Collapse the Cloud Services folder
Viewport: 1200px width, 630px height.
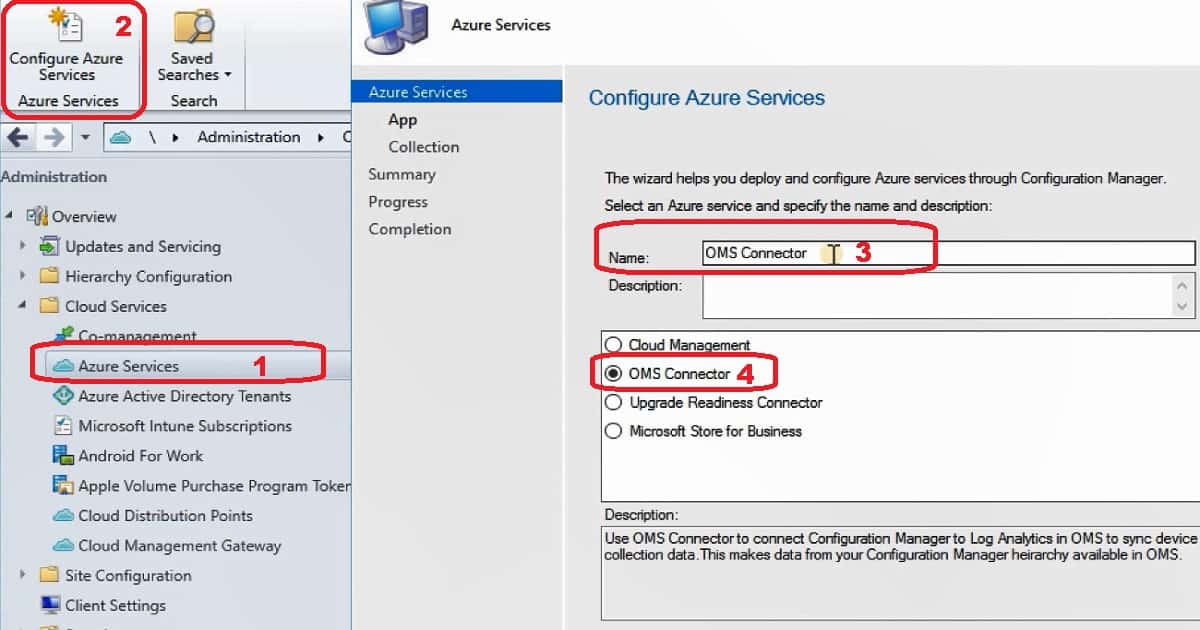pyautogui.click(x=24, y=306)
